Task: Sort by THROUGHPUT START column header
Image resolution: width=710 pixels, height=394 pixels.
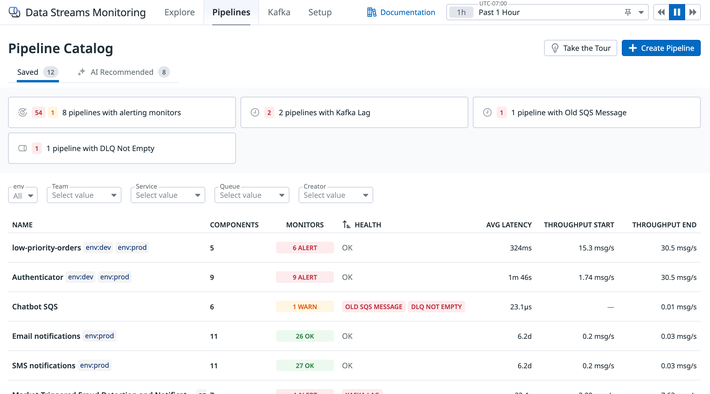Action: click(579, 225)
